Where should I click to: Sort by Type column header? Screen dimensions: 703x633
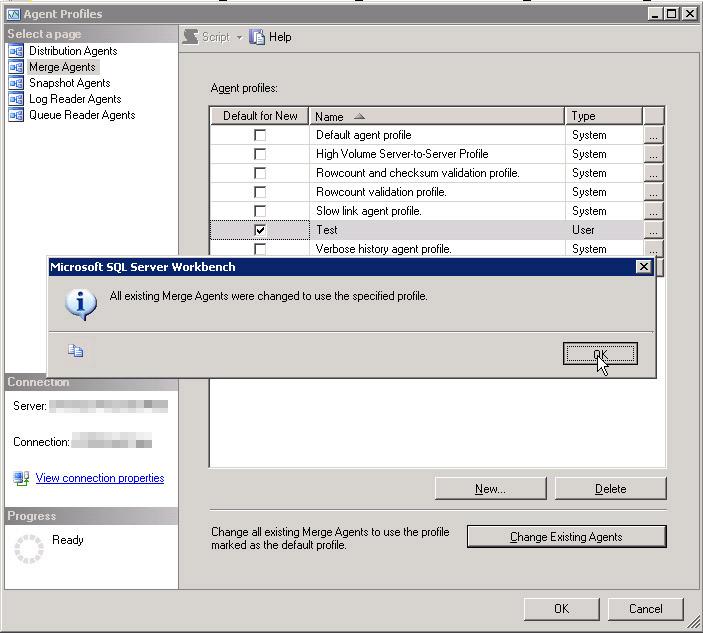604,116
